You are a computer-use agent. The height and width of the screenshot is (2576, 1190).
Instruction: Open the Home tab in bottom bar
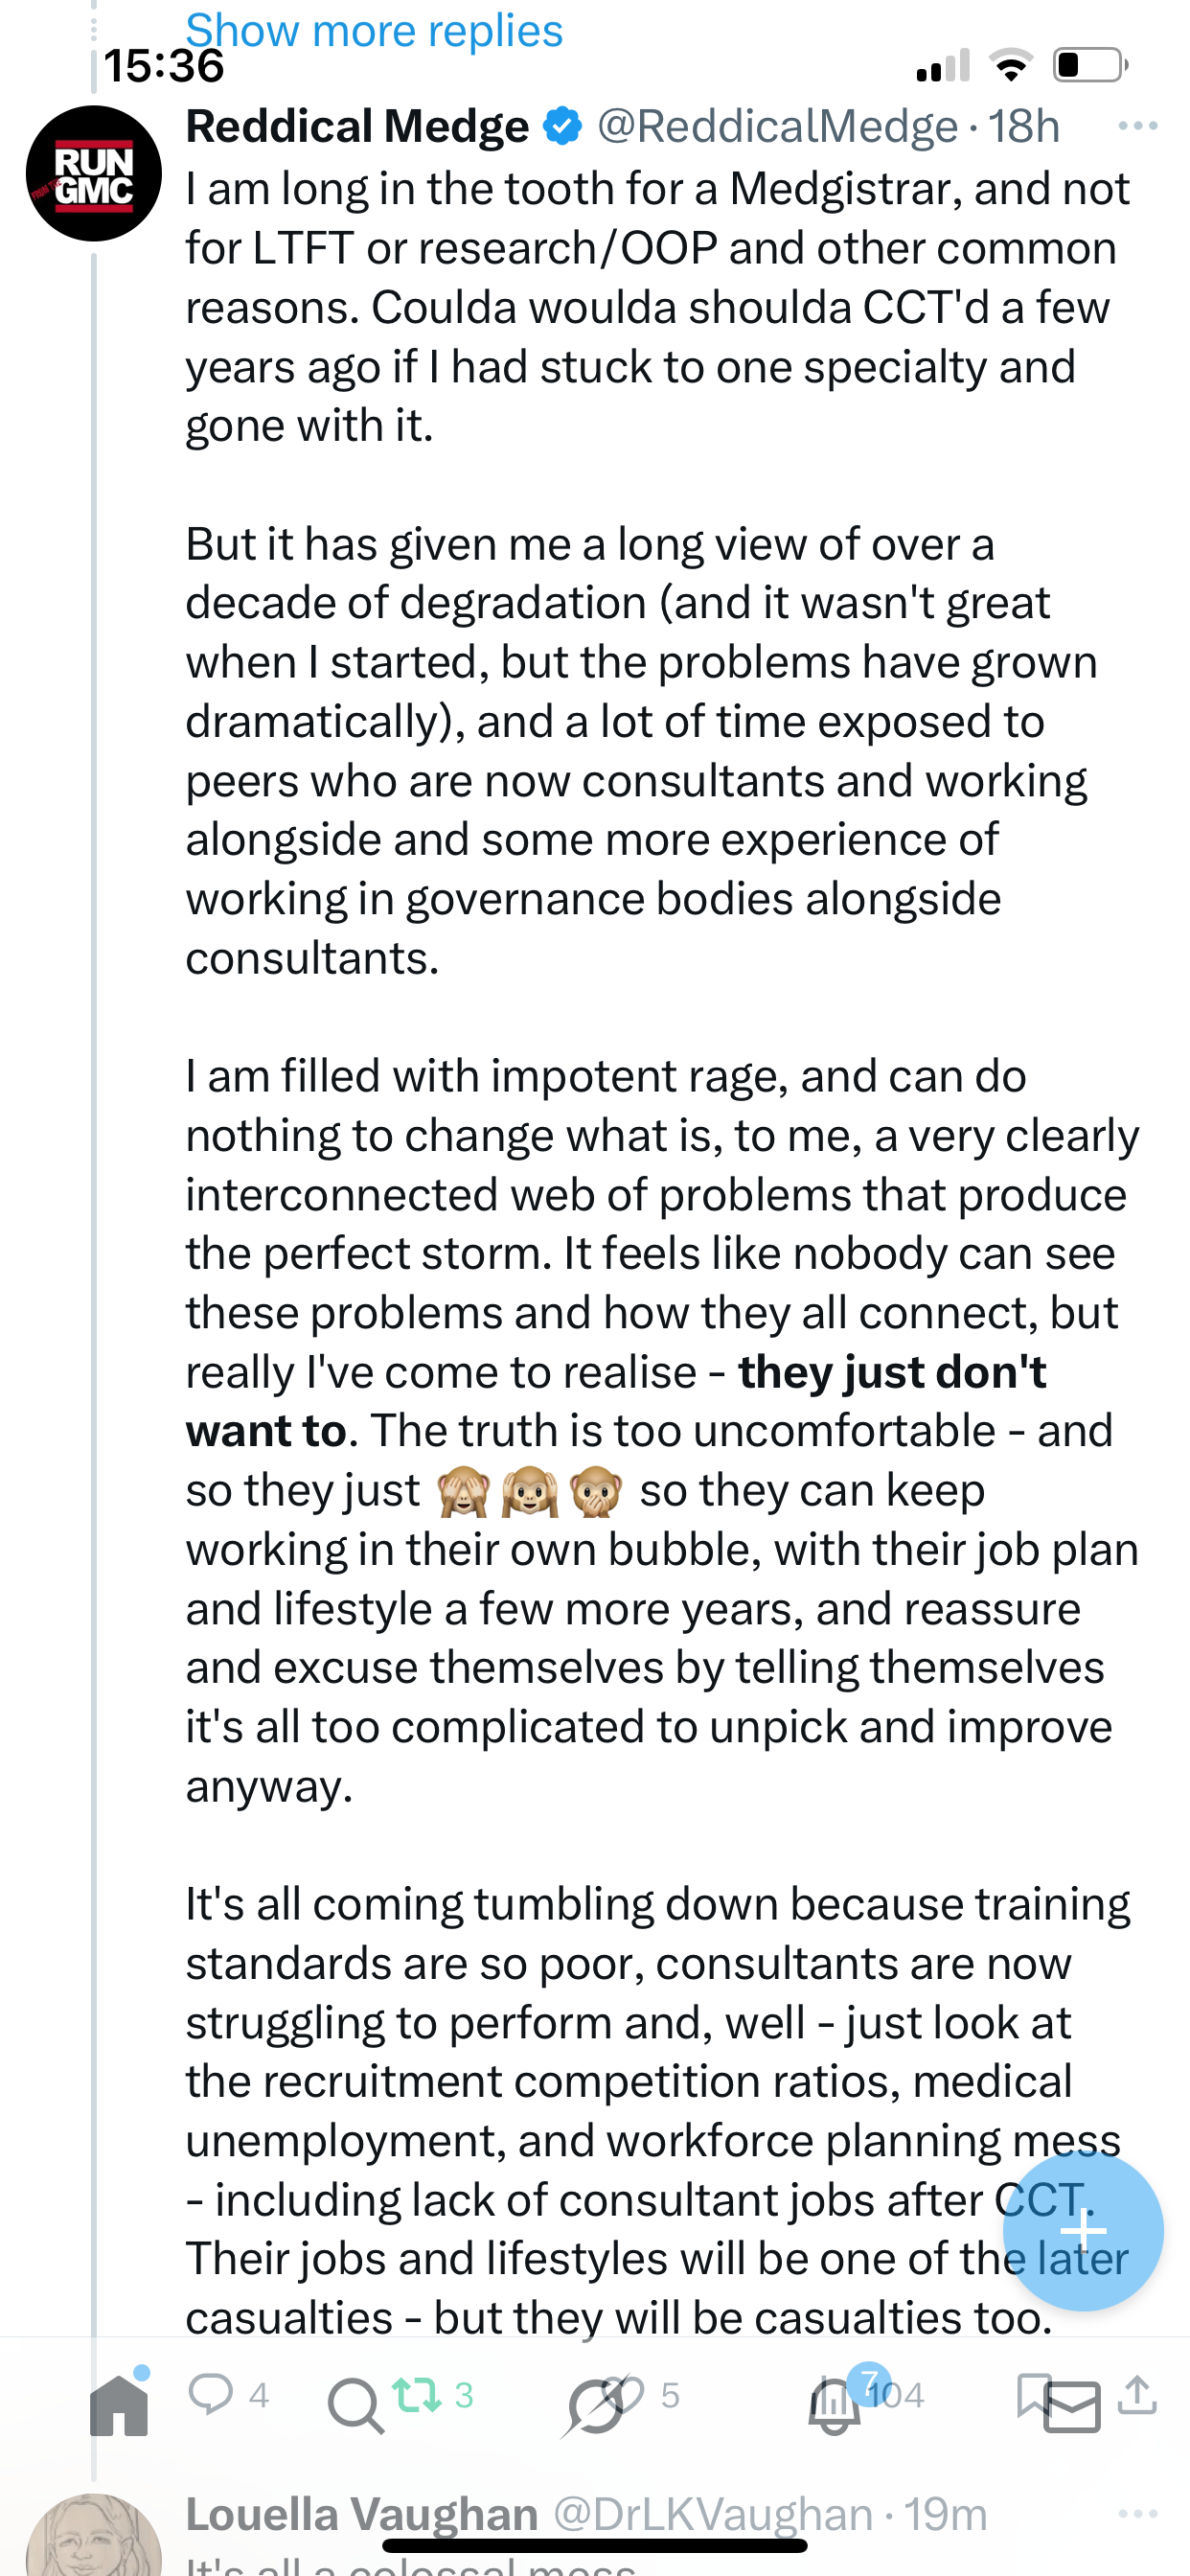click(119, 2406)
